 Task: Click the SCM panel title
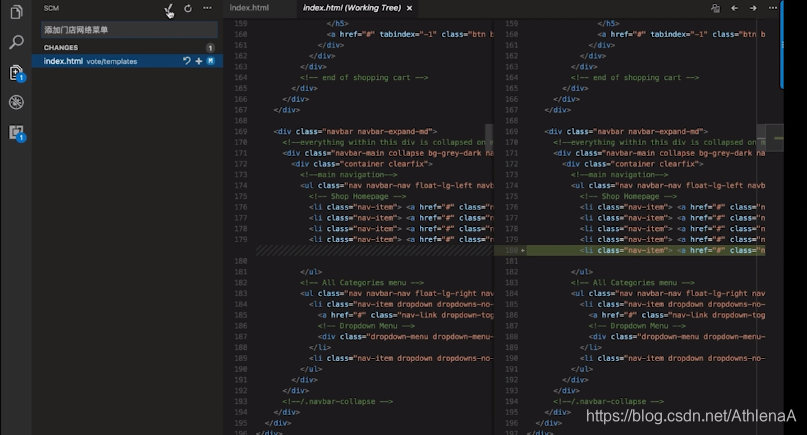[x=51, y=8]
